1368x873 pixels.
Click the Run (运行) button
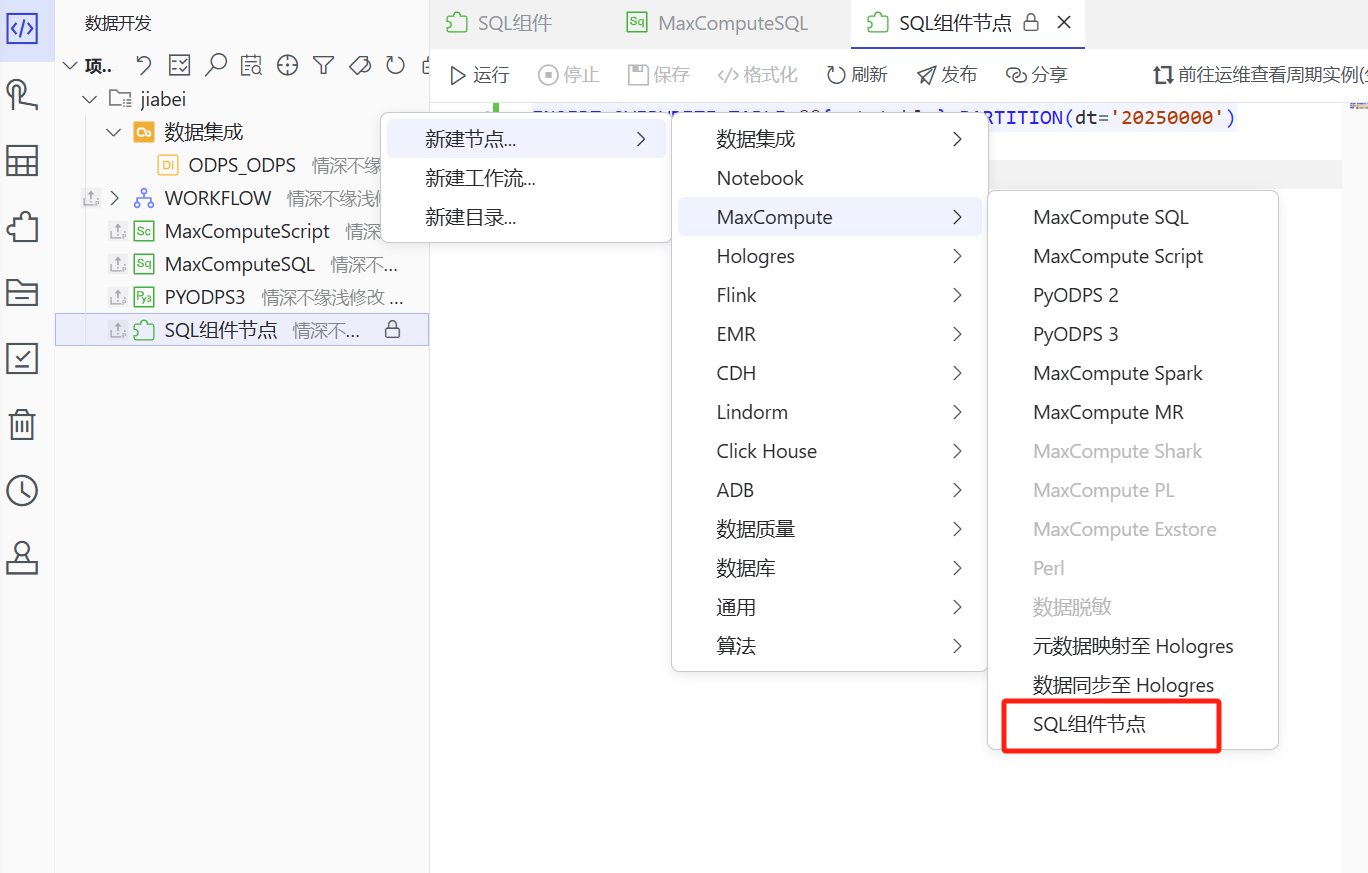click(x=479, y=75)
